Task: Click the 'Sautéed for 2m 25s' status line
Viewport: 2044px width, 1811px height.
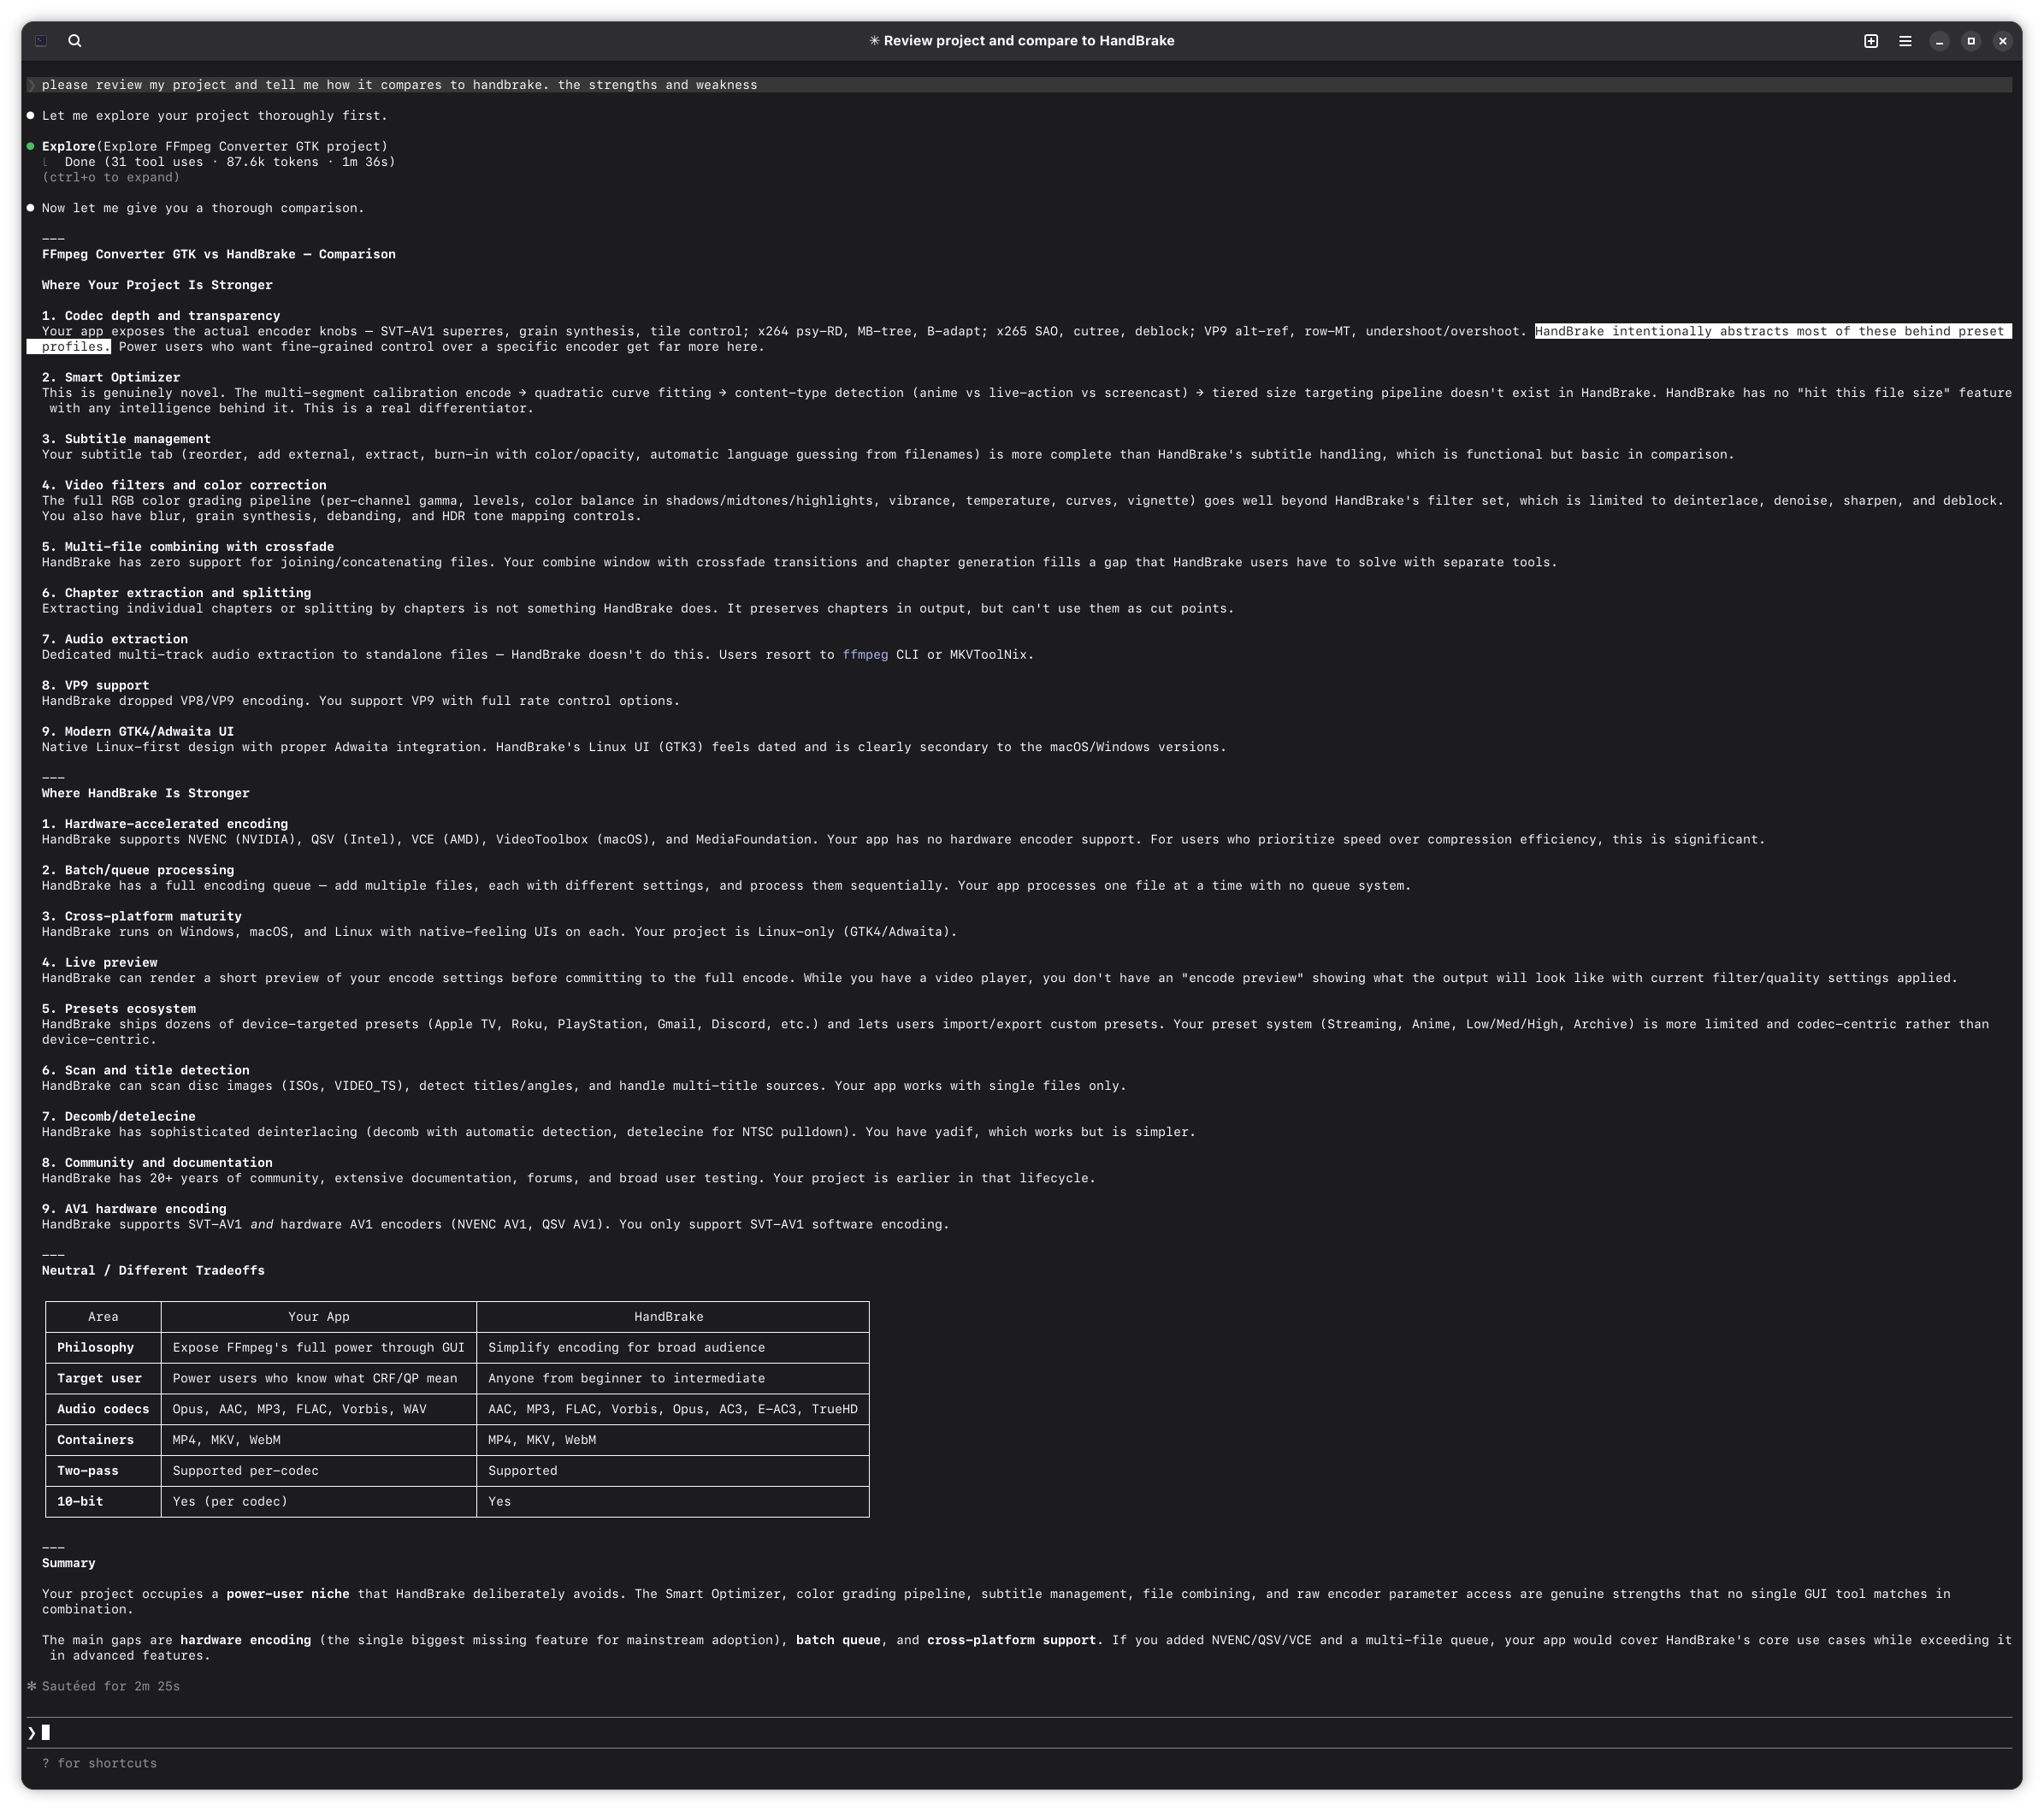Action: (110, 1686)
